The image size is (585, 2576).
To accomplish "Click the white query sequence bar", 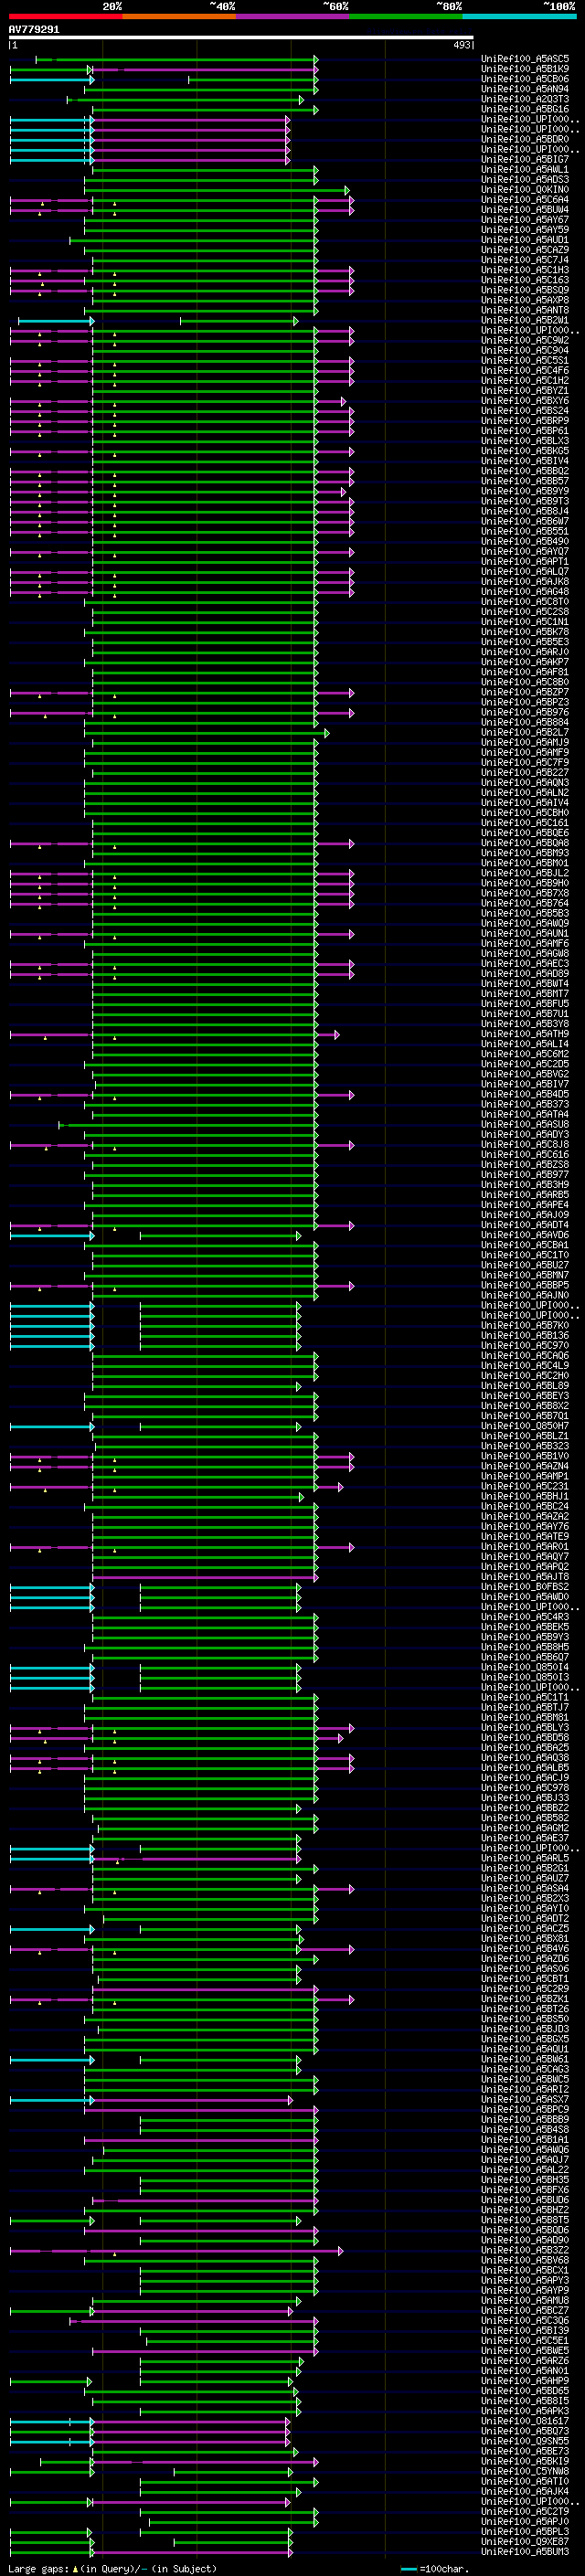I will click(241, 38).
